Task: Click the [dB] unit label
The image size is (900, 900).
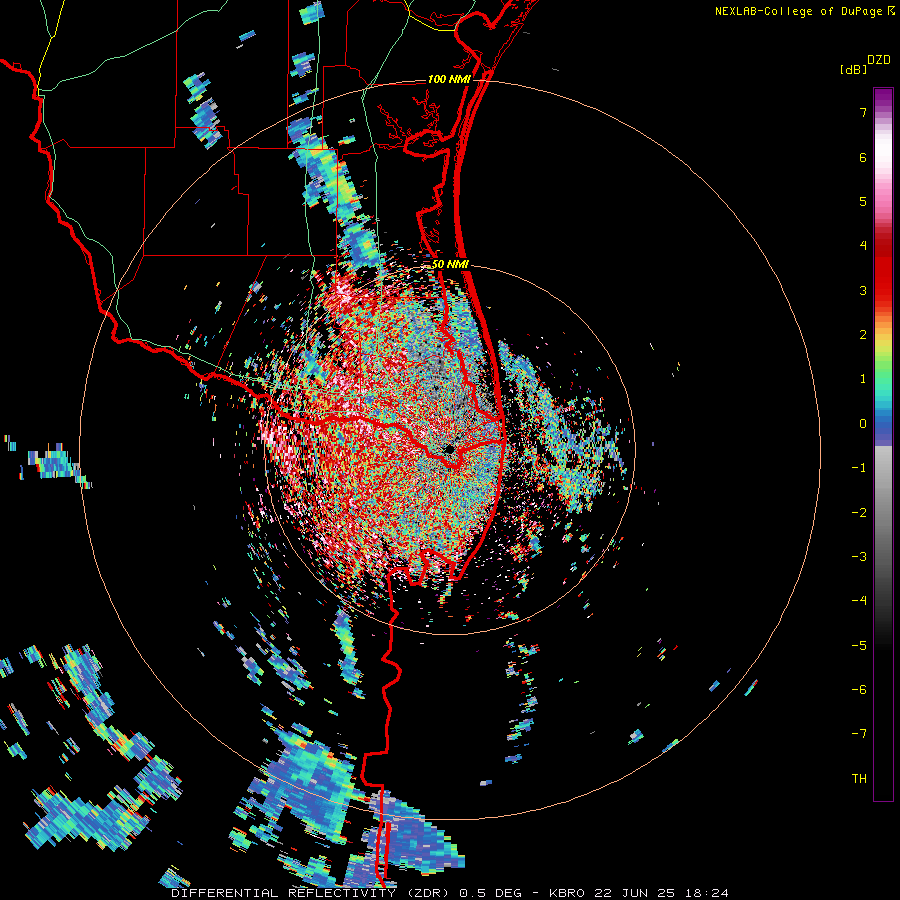Action: (x=853, y=70)
